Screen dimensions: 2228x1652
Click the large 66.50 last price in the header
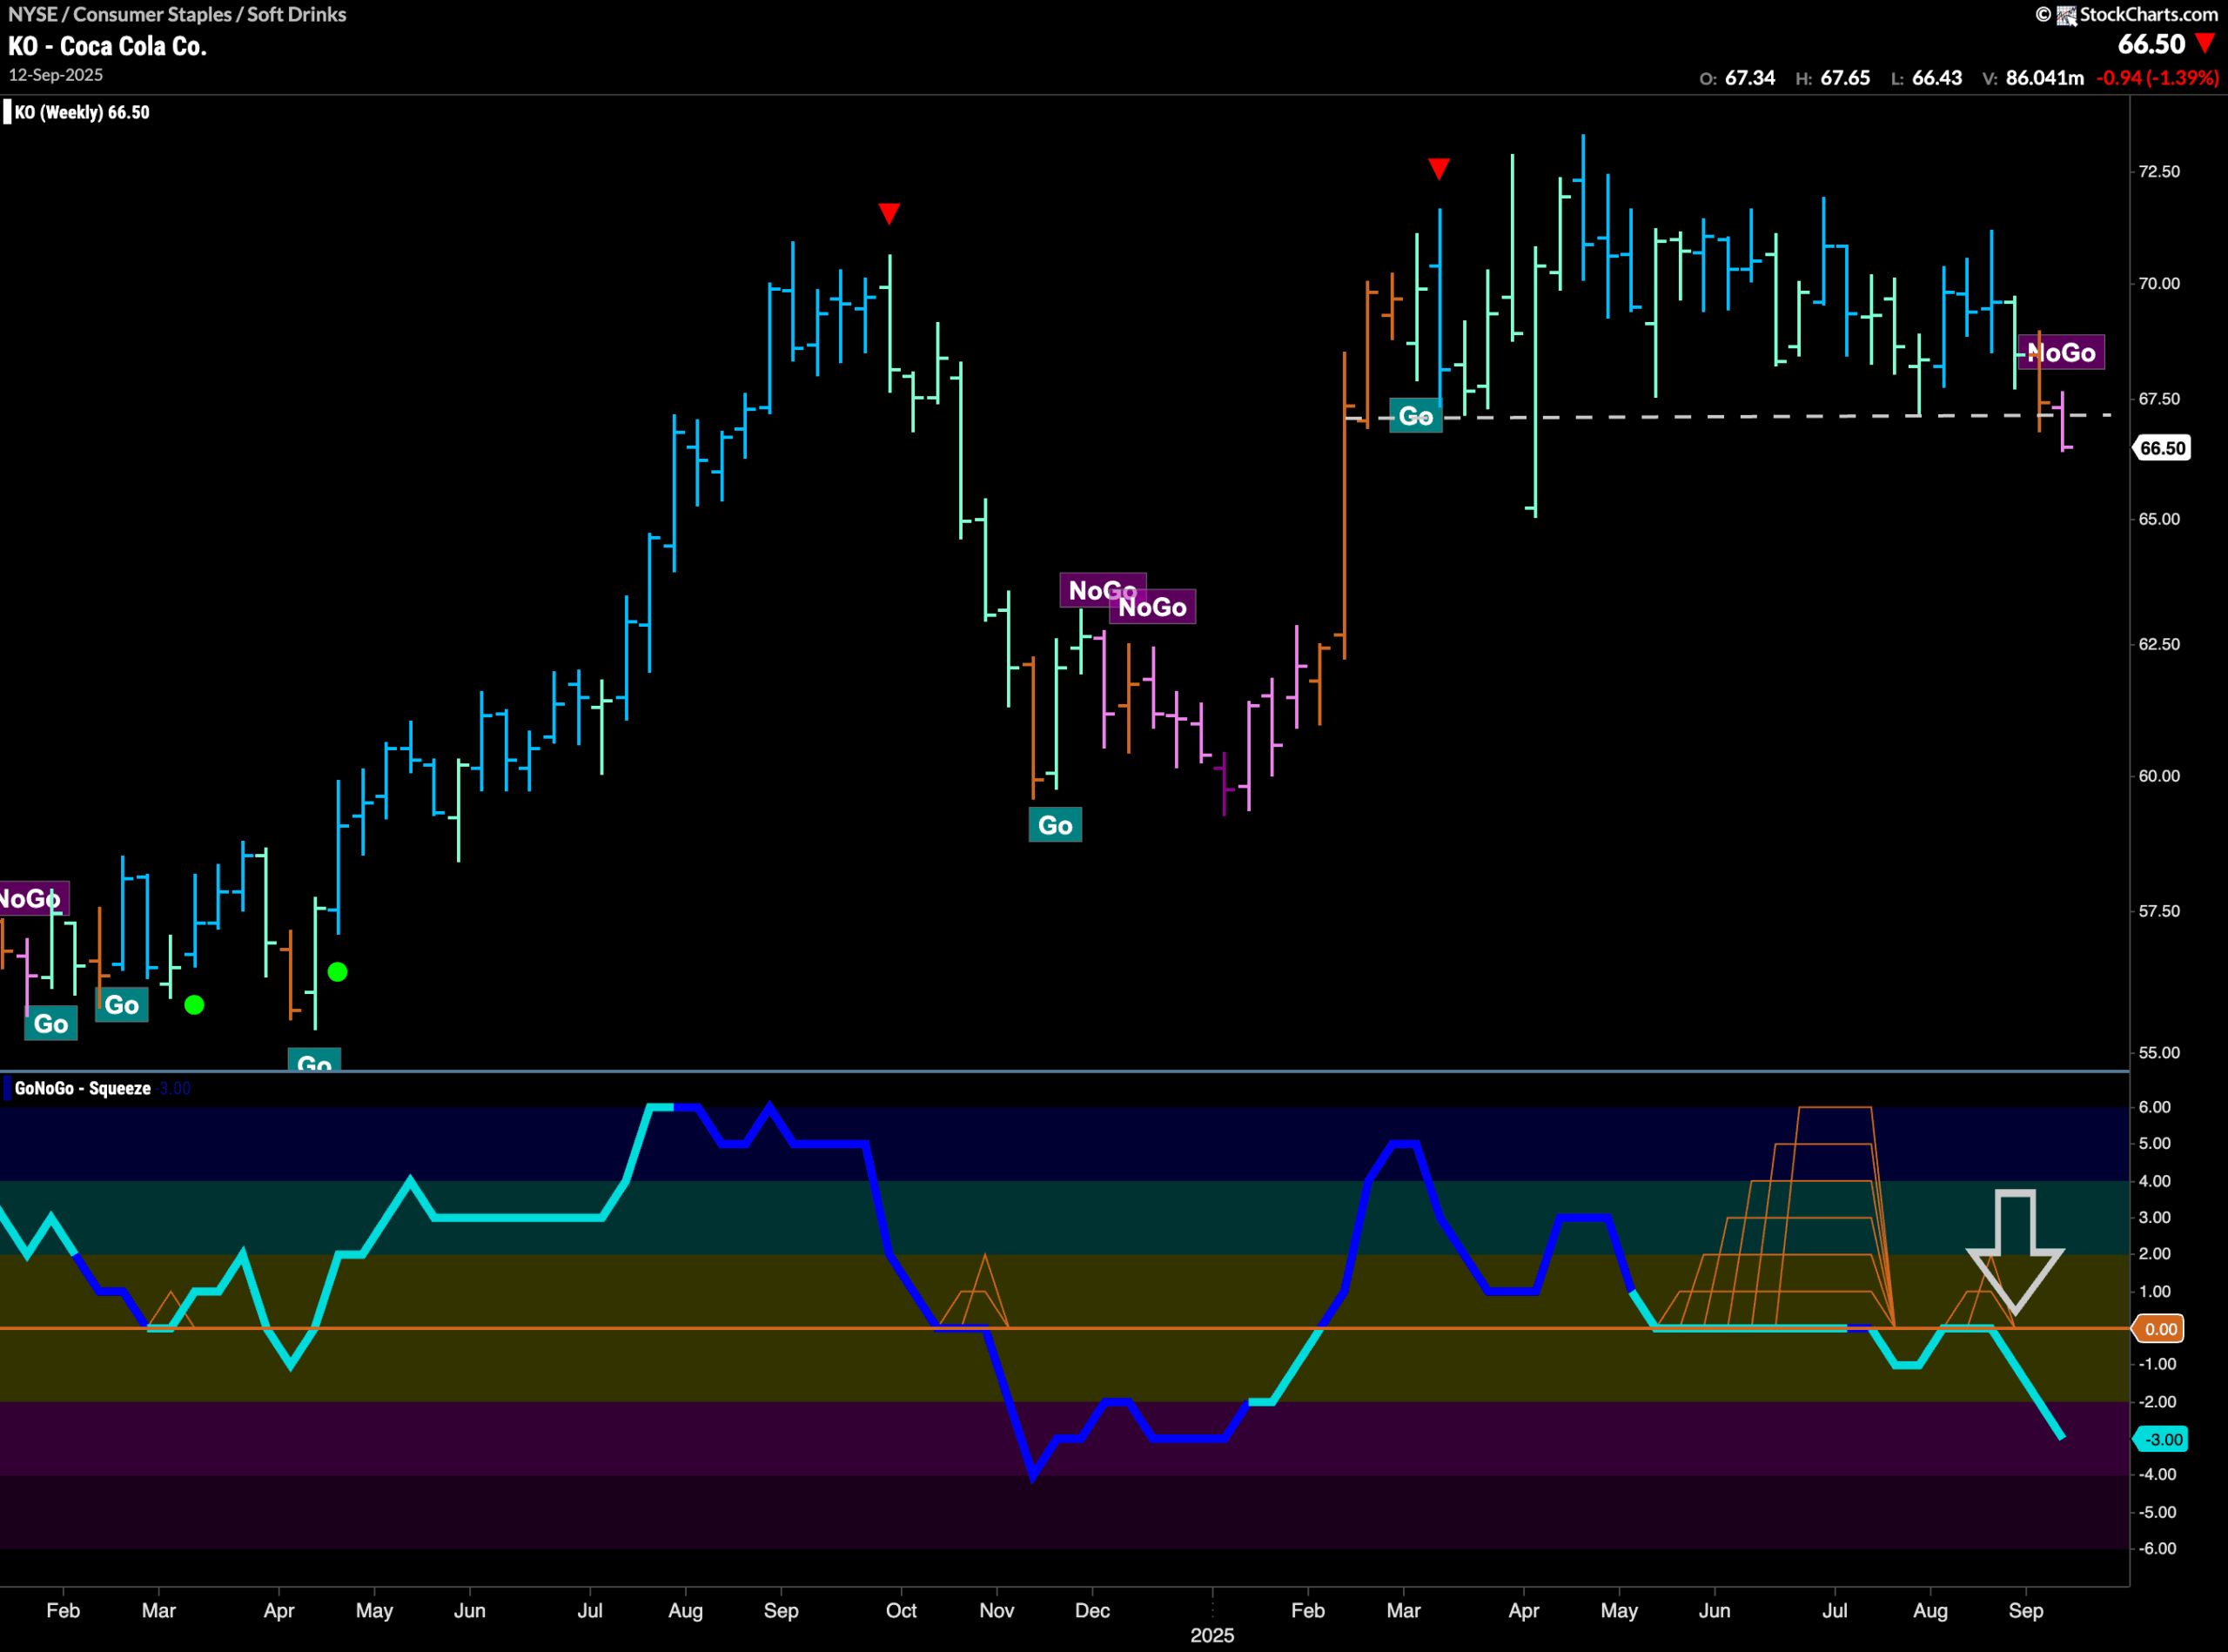tap(2152, 44)
